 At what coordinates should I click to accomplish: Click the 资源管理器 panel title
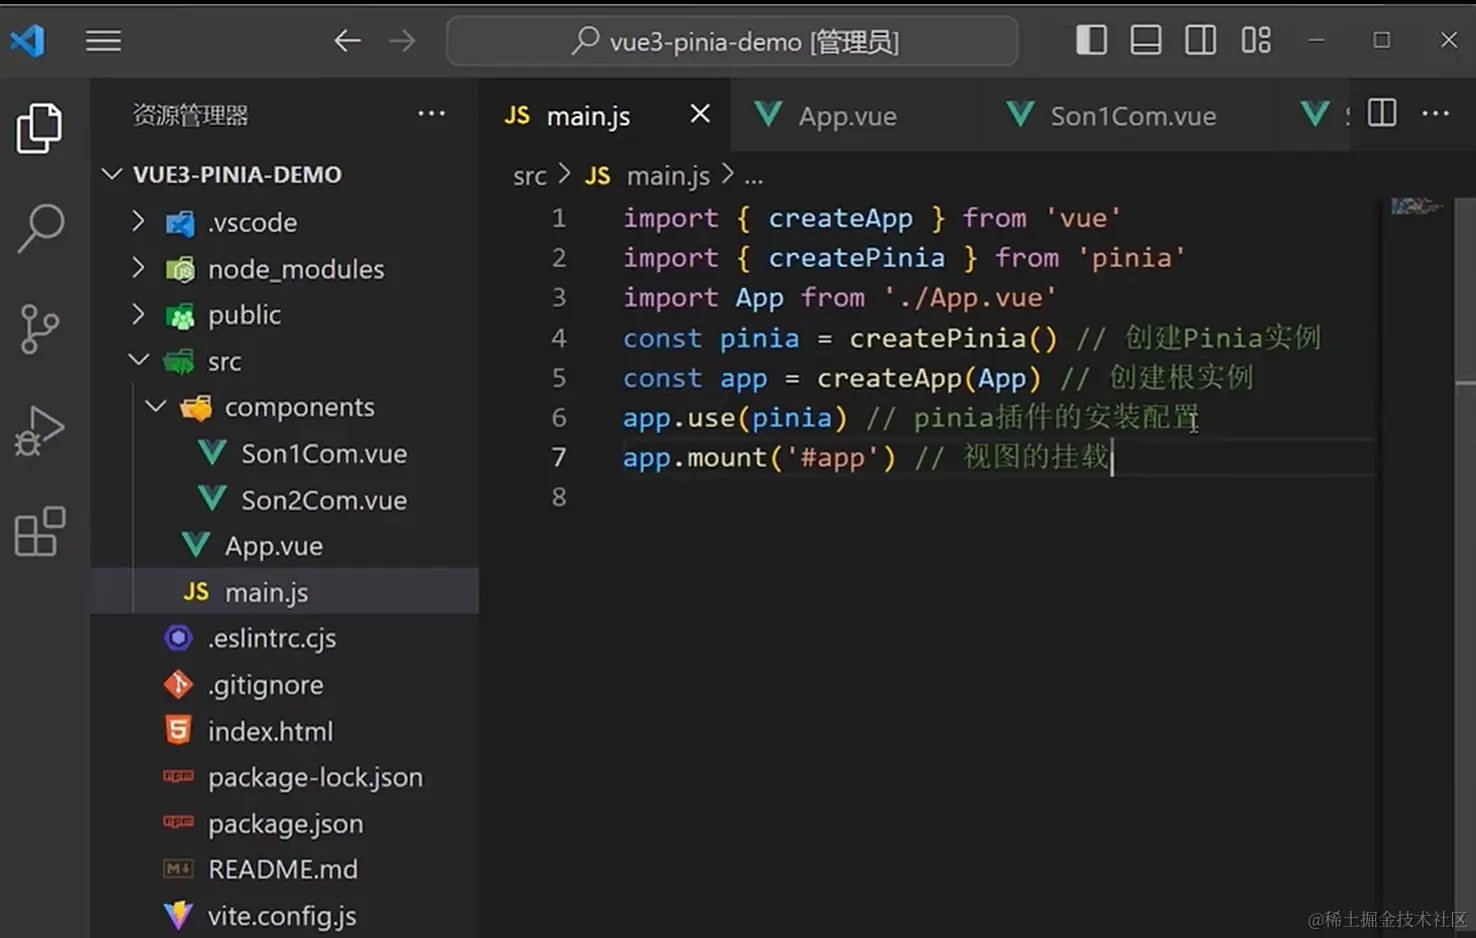click(190, 115)
